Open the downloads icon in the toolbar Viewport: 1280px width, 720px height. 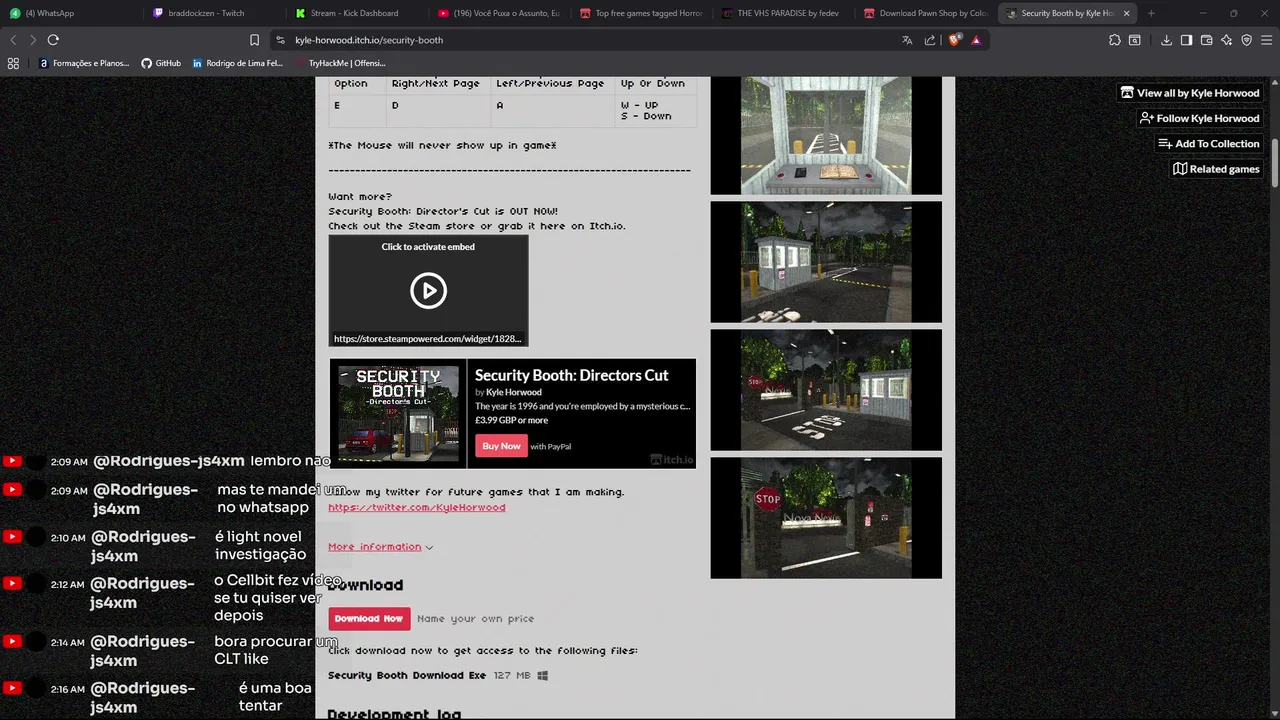click(x=1166, y=40)
